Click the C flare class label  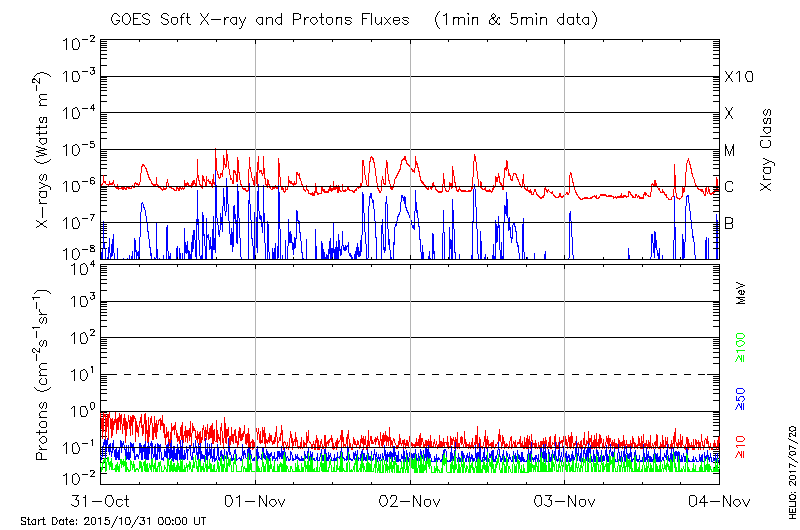(x=730, y=187)
